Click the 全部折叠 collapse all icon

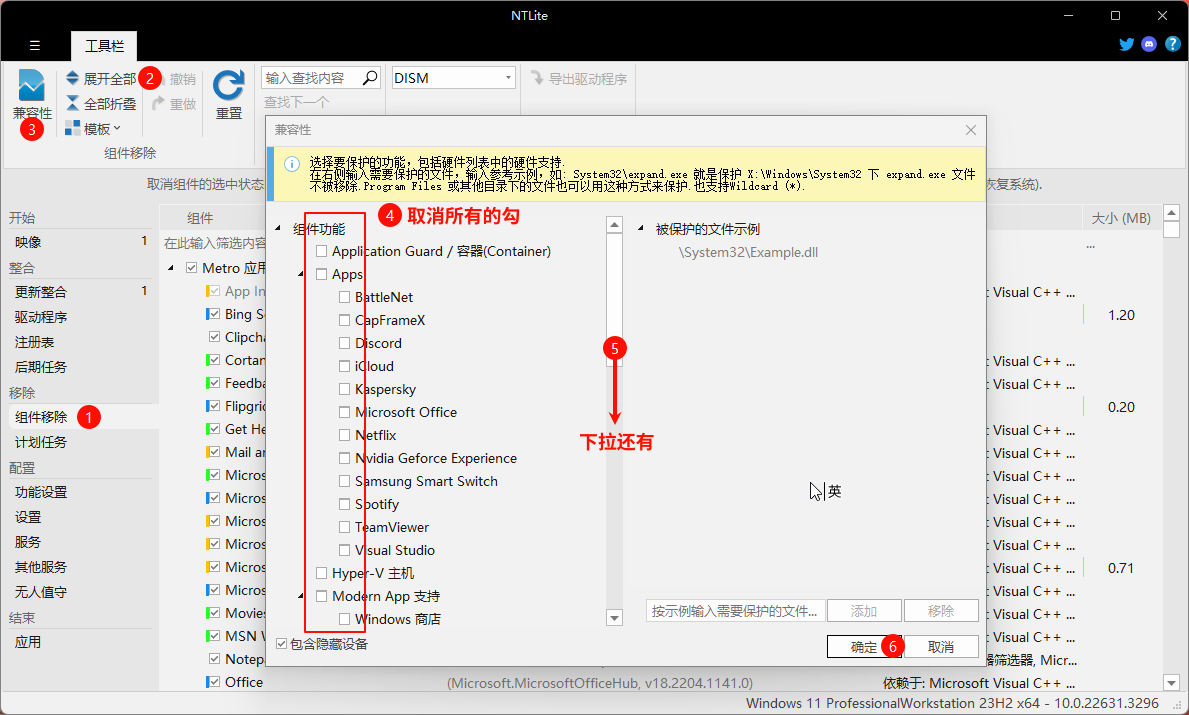73,103
